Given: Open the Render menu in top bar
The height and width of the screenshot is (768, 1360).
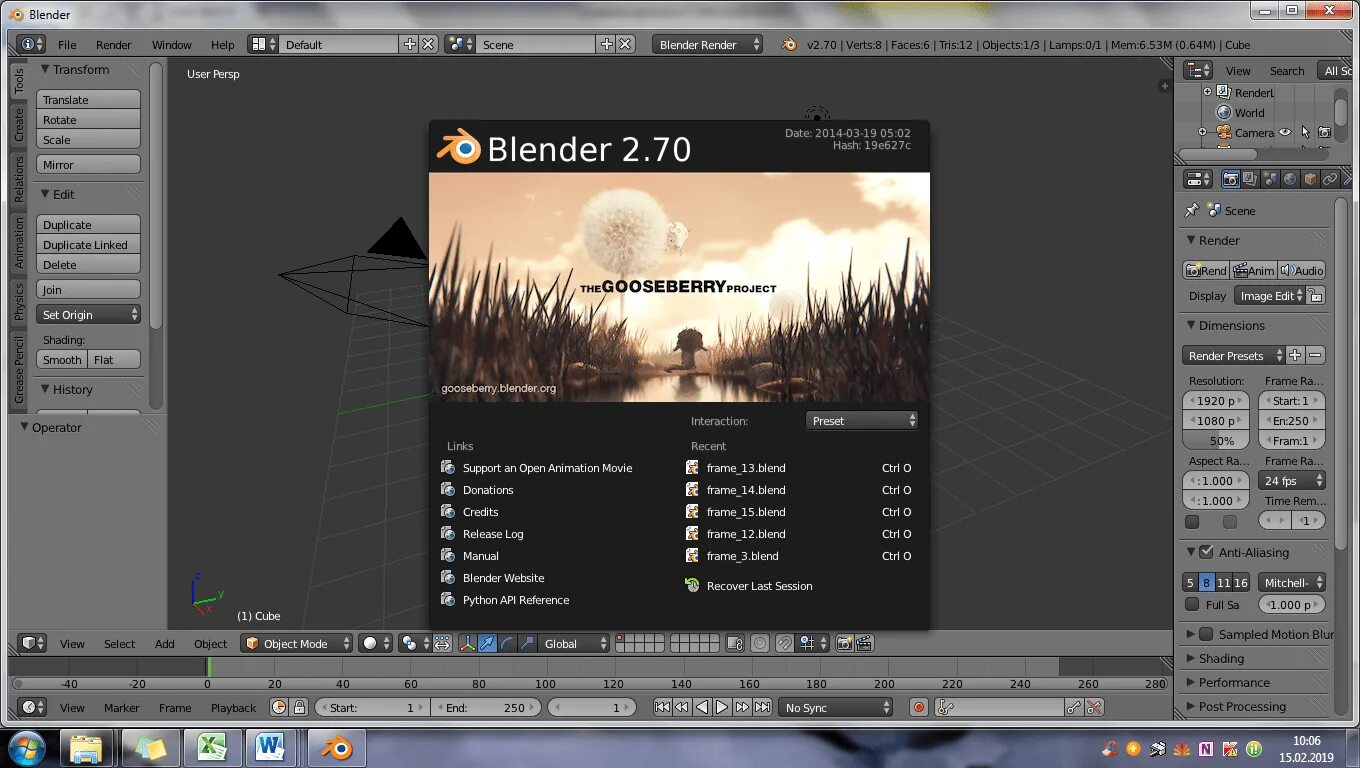Looking at the screenshot, I should pos(114,45).
